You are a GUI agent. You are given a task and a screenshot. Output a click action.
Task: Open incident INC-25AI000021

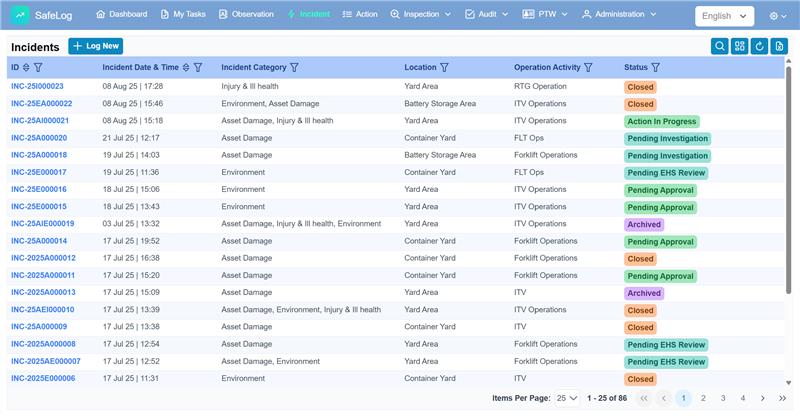click(x=40, y=121)
